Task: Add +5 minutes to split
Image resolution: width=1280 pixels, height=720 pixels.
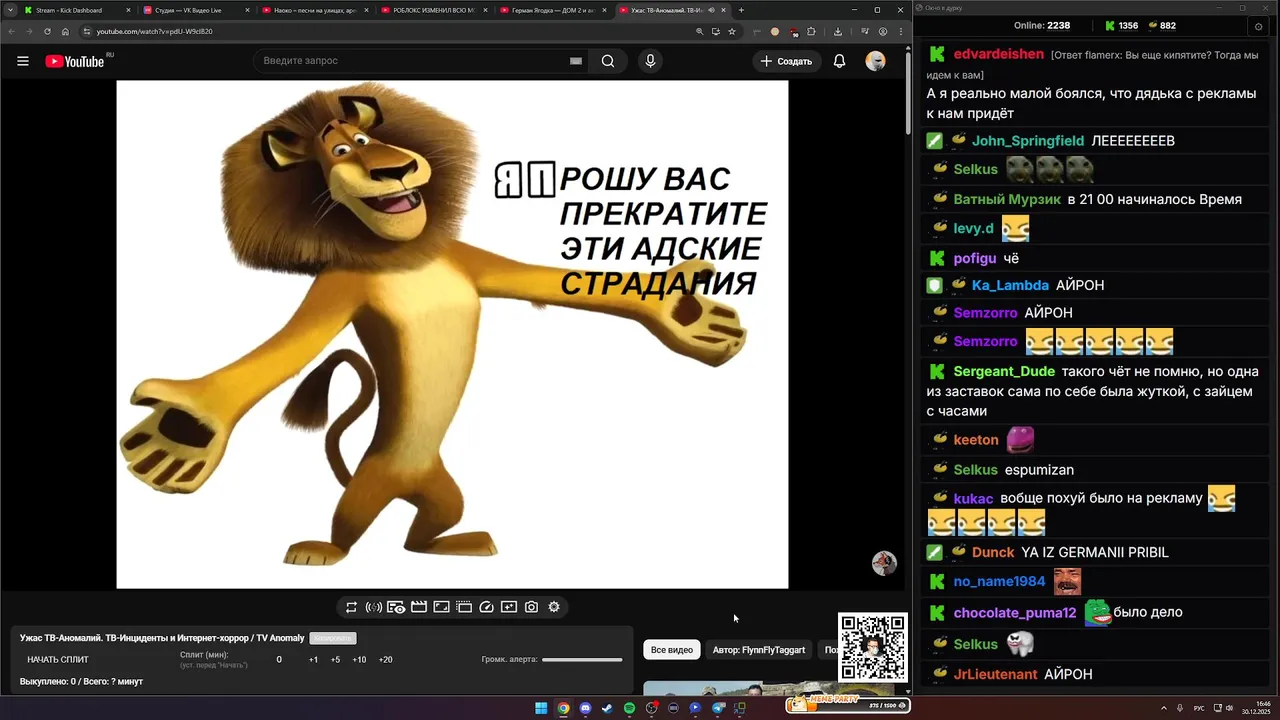Action: point(335,660)
